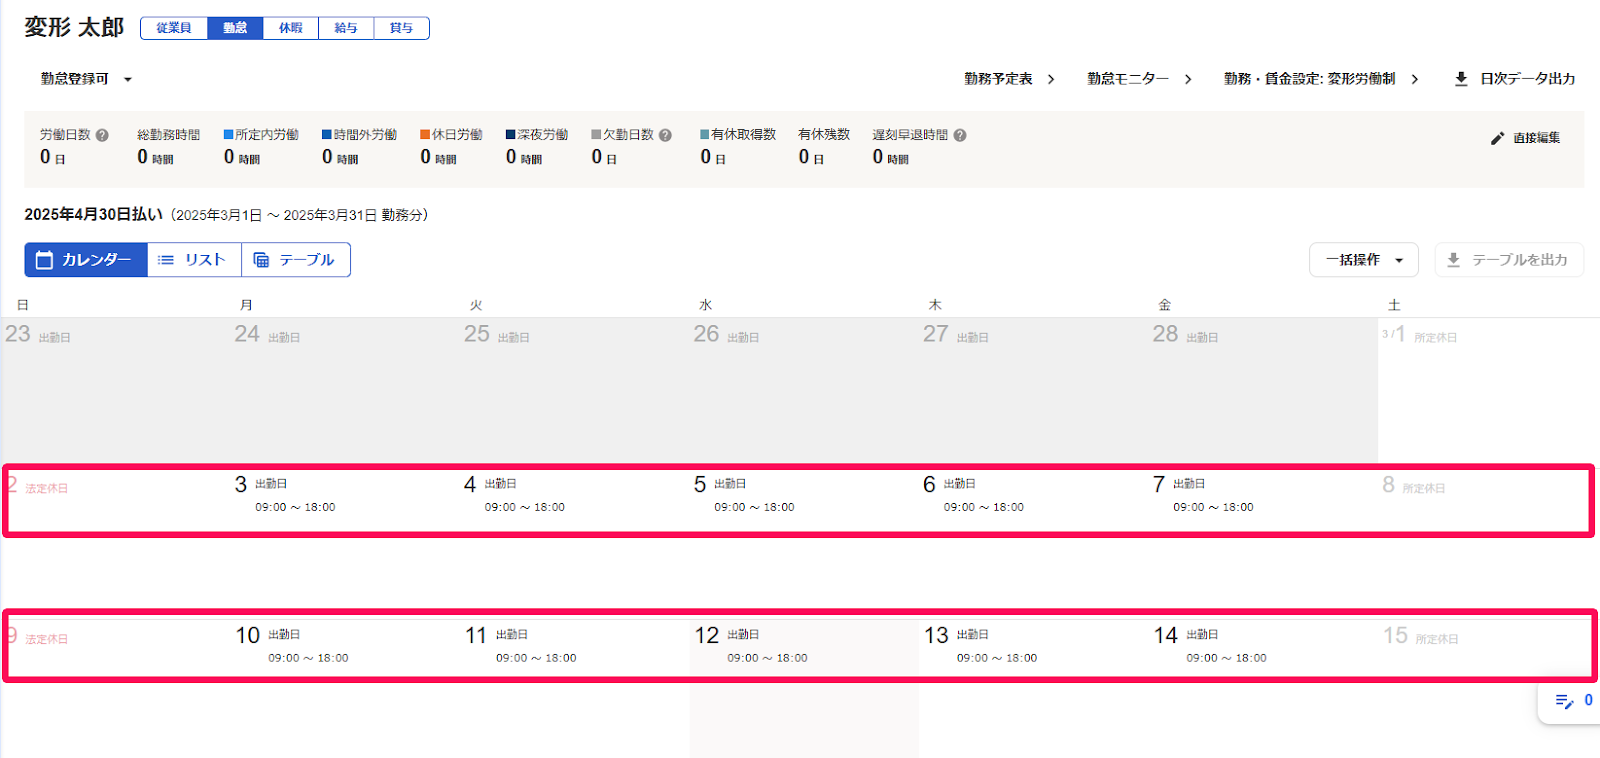Select the 勤怠 tab
The width and height of the screenshot is (1600, 758).
(235, 28)
